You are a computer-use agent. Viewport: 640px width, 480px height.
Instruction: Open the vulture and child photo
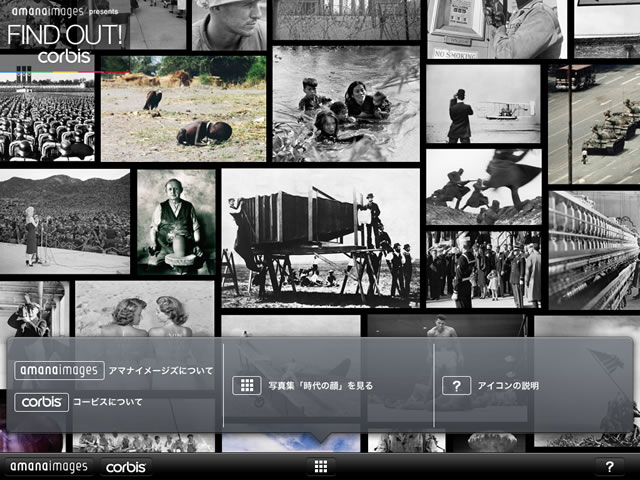(x=184, y=109)
